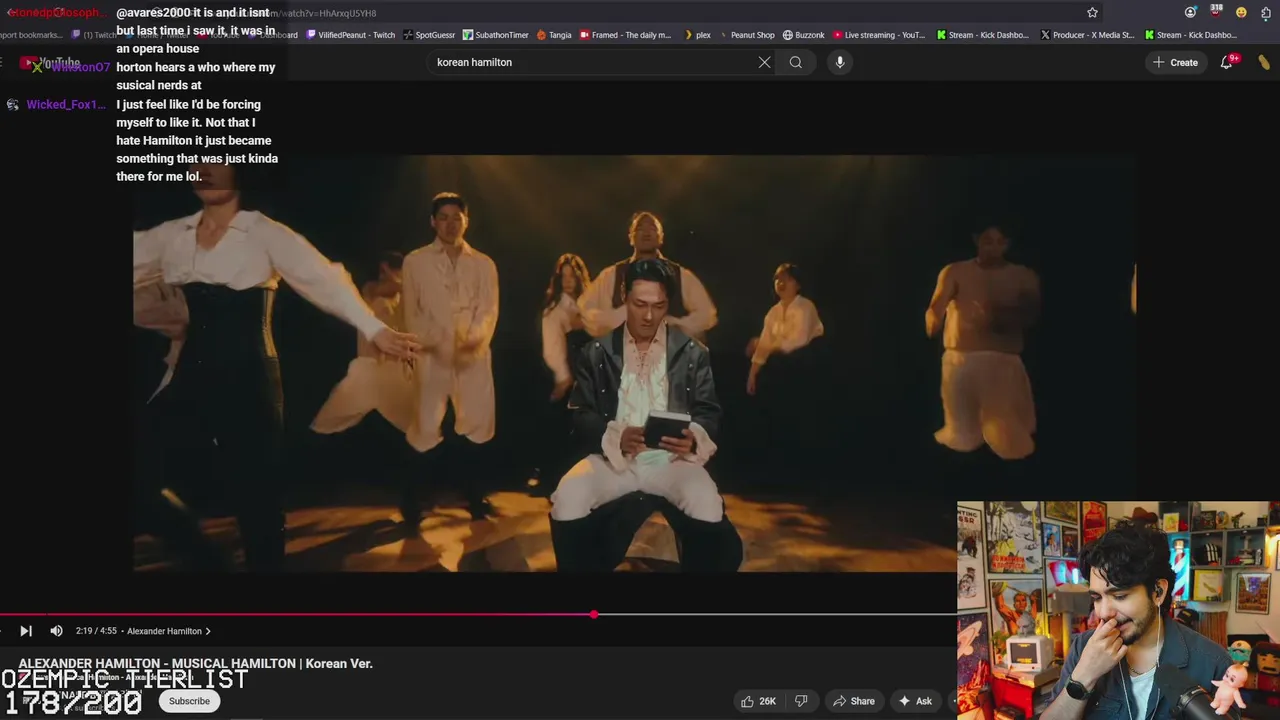Expand the Alexander Hamilton chapter chevron

click(x=208, y=631)
